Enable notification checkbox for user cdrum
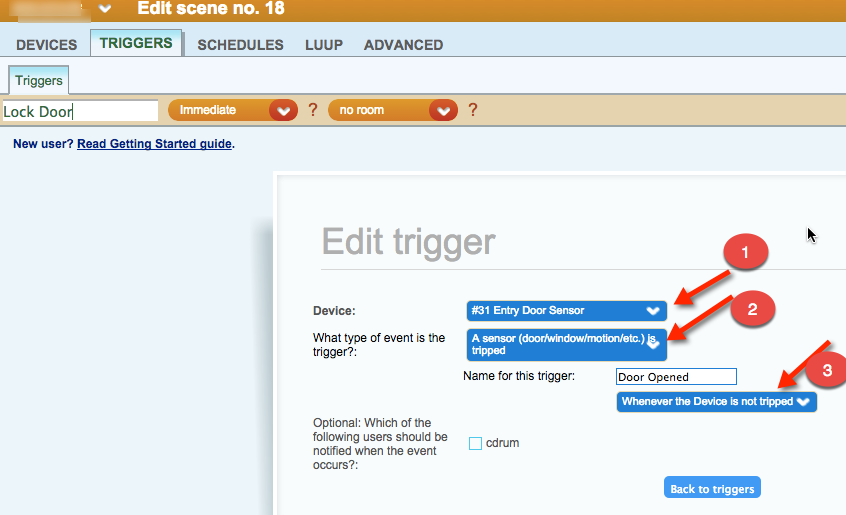 475,443
